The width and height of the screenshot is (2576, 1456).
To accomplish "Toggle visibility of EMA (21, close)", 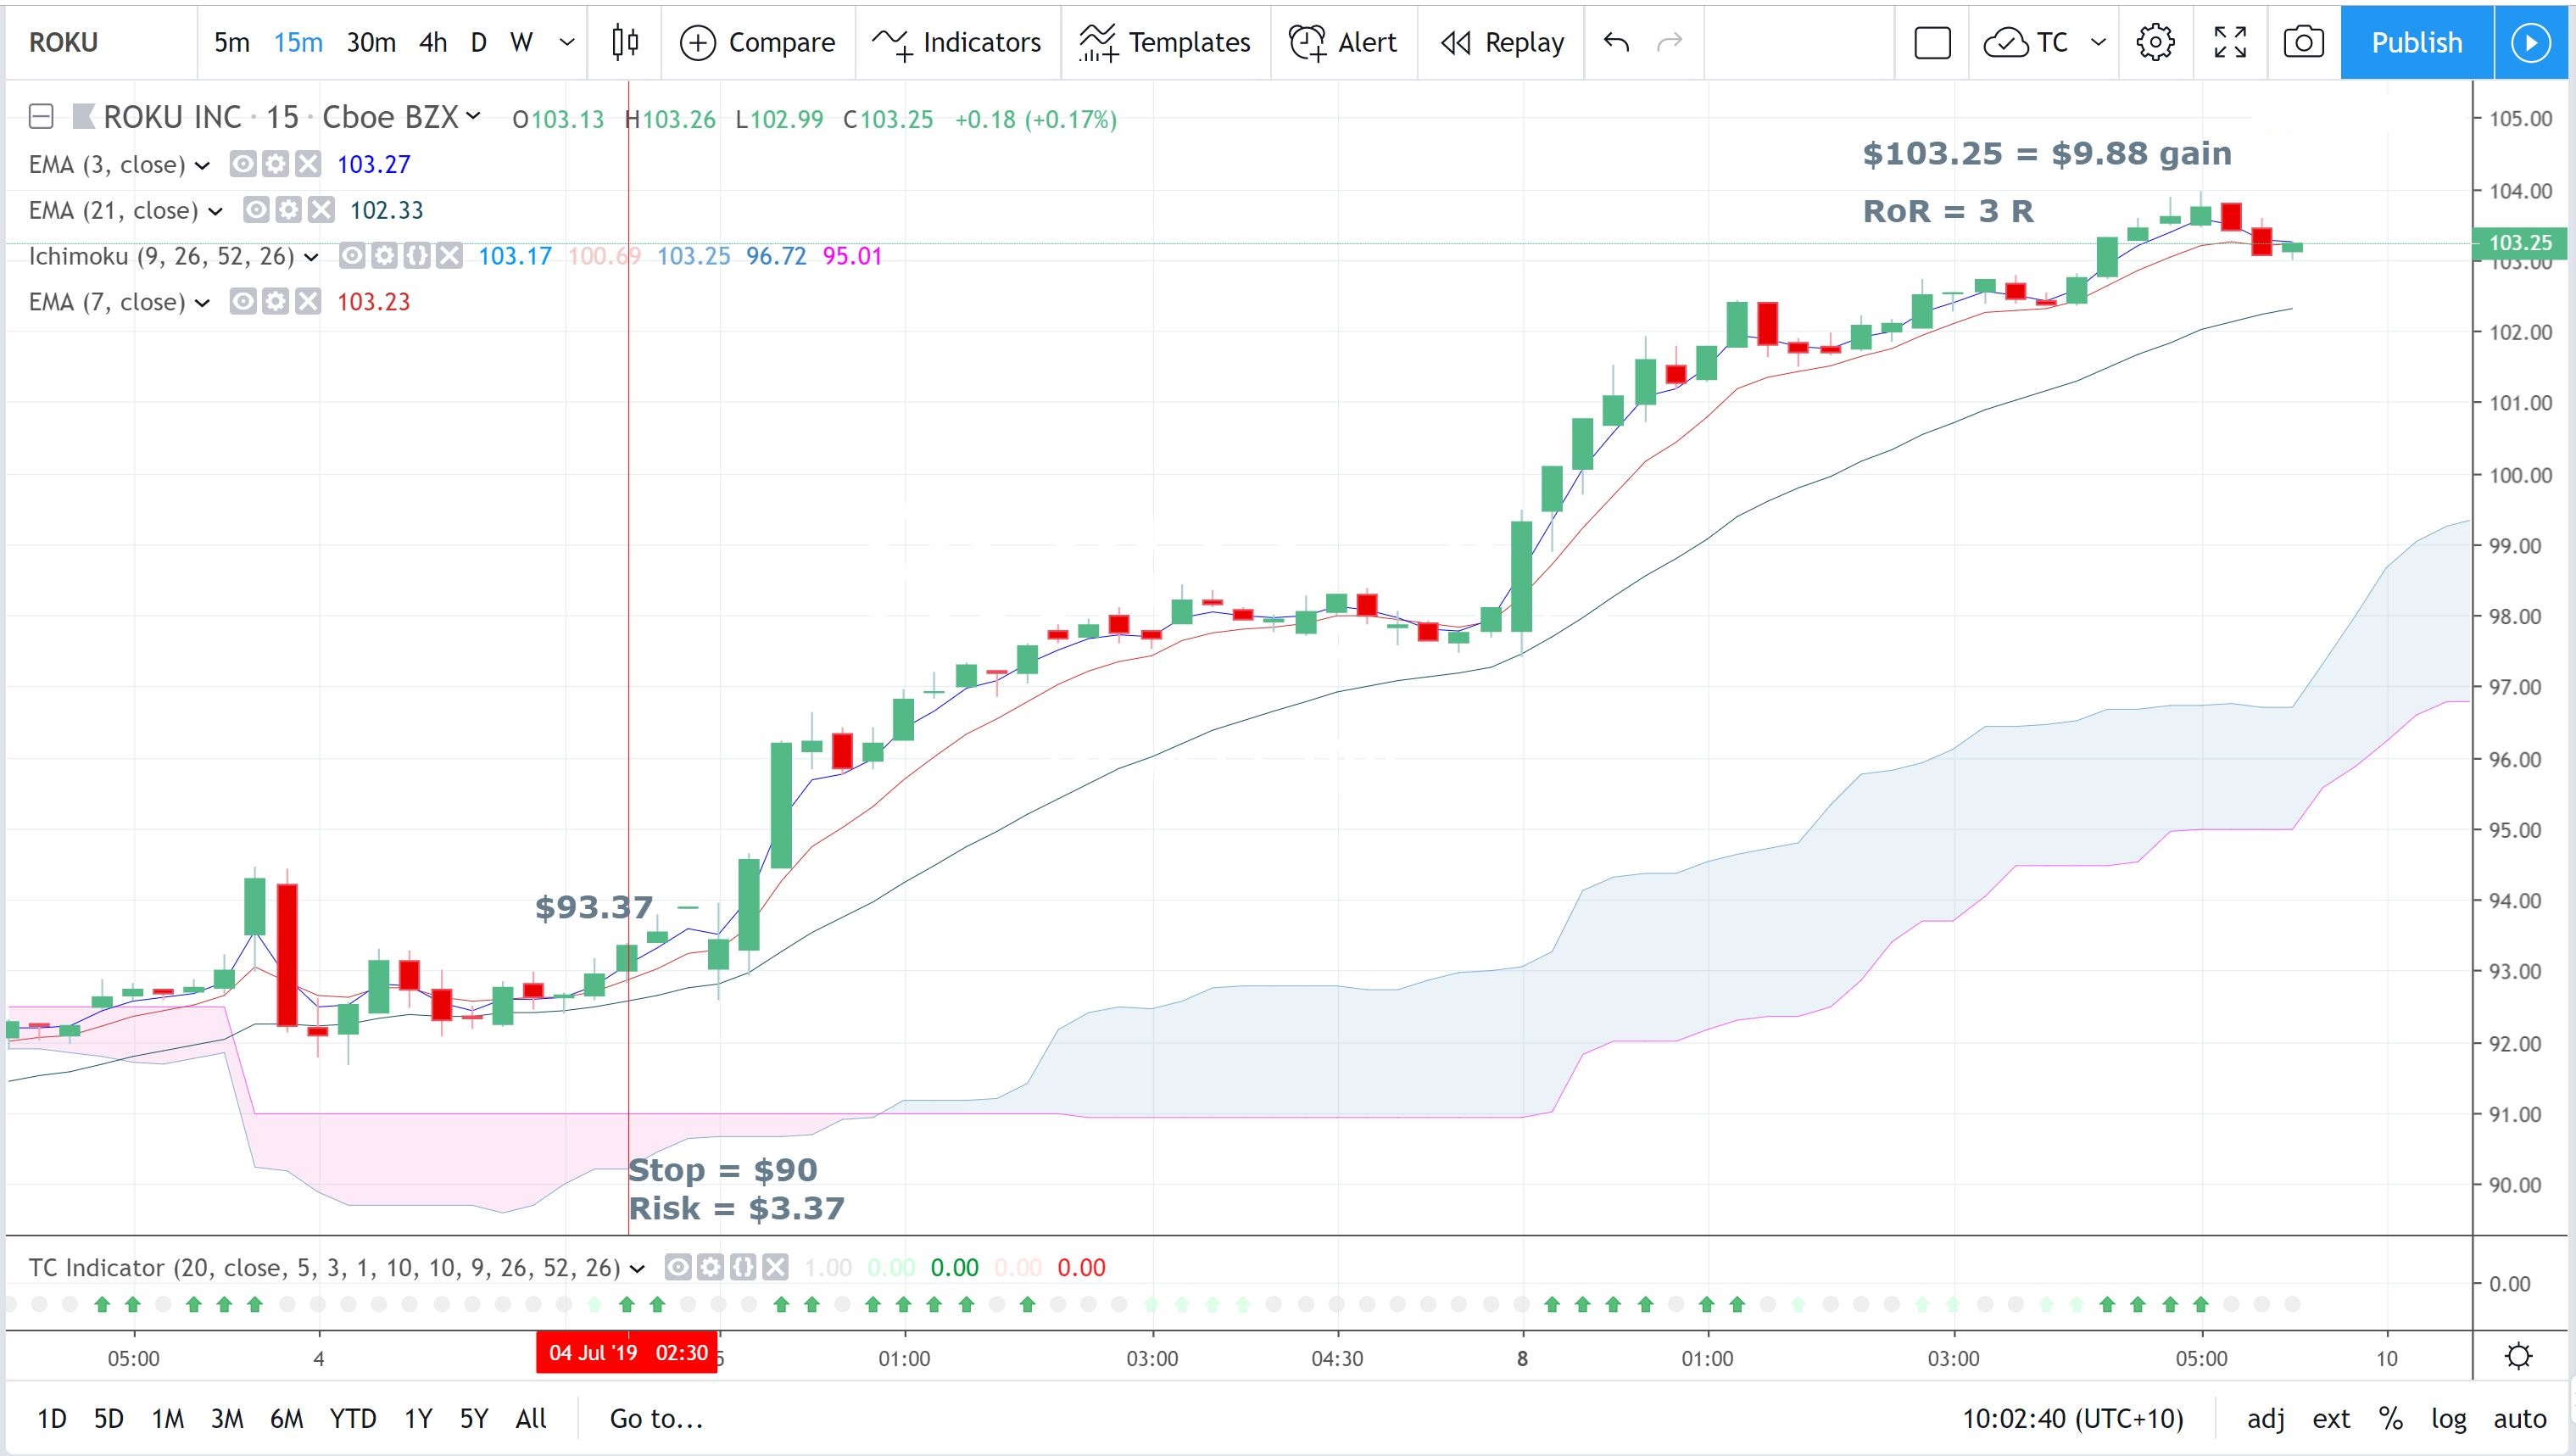I will coord(256,210).
